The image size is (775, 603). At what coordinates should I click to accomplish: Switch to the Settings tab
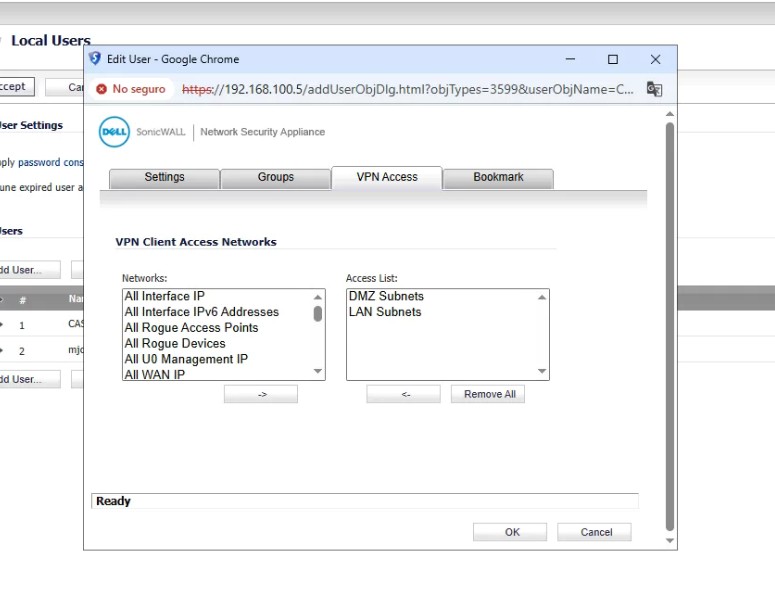[164, 177]
